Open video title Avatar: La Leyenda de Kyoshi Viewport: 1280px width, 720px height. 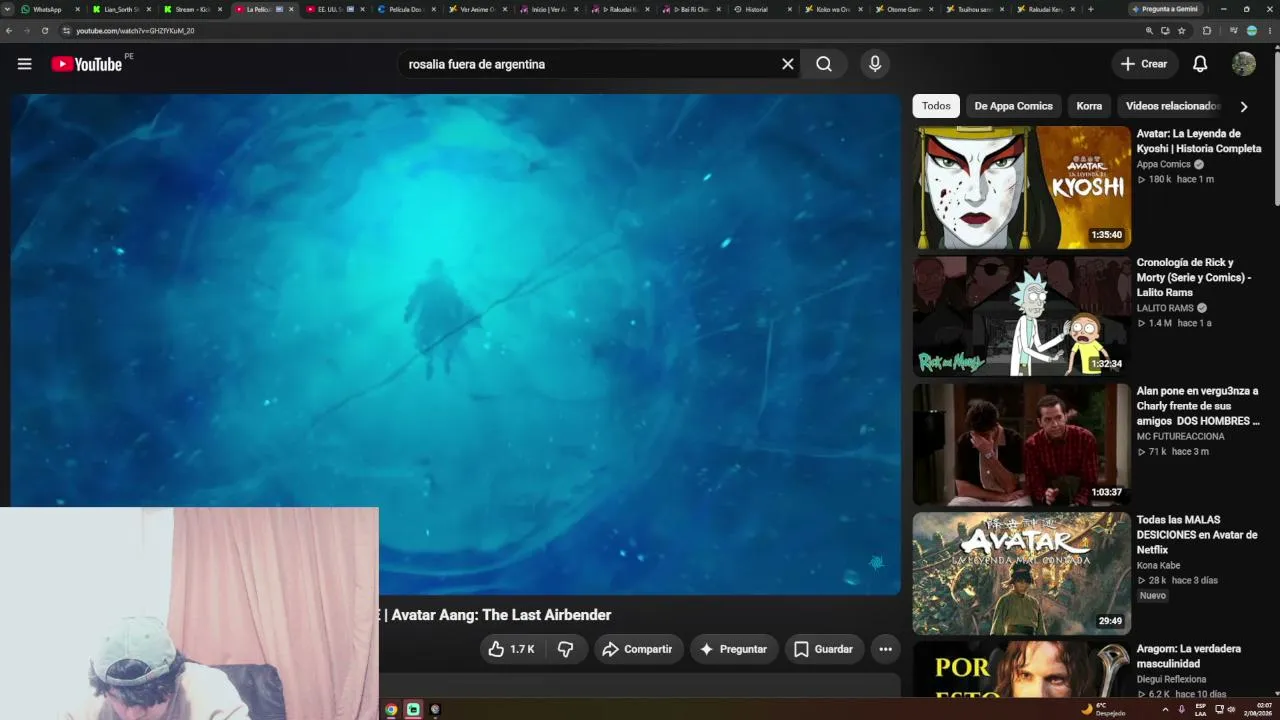(1199, 141)
